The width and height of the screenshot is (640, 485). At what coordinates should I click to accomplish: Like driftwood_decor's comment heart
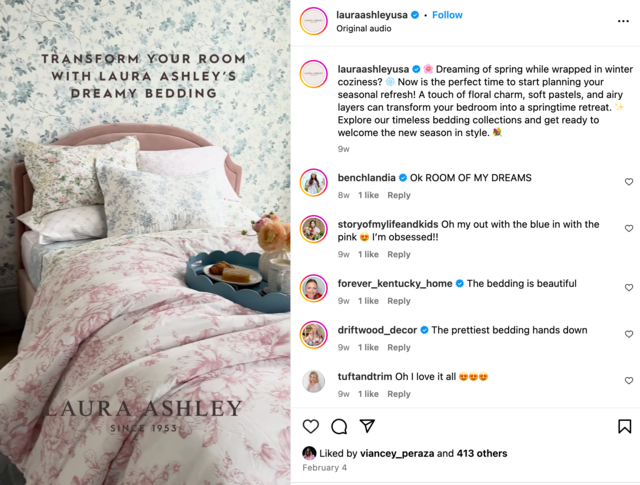629,334
